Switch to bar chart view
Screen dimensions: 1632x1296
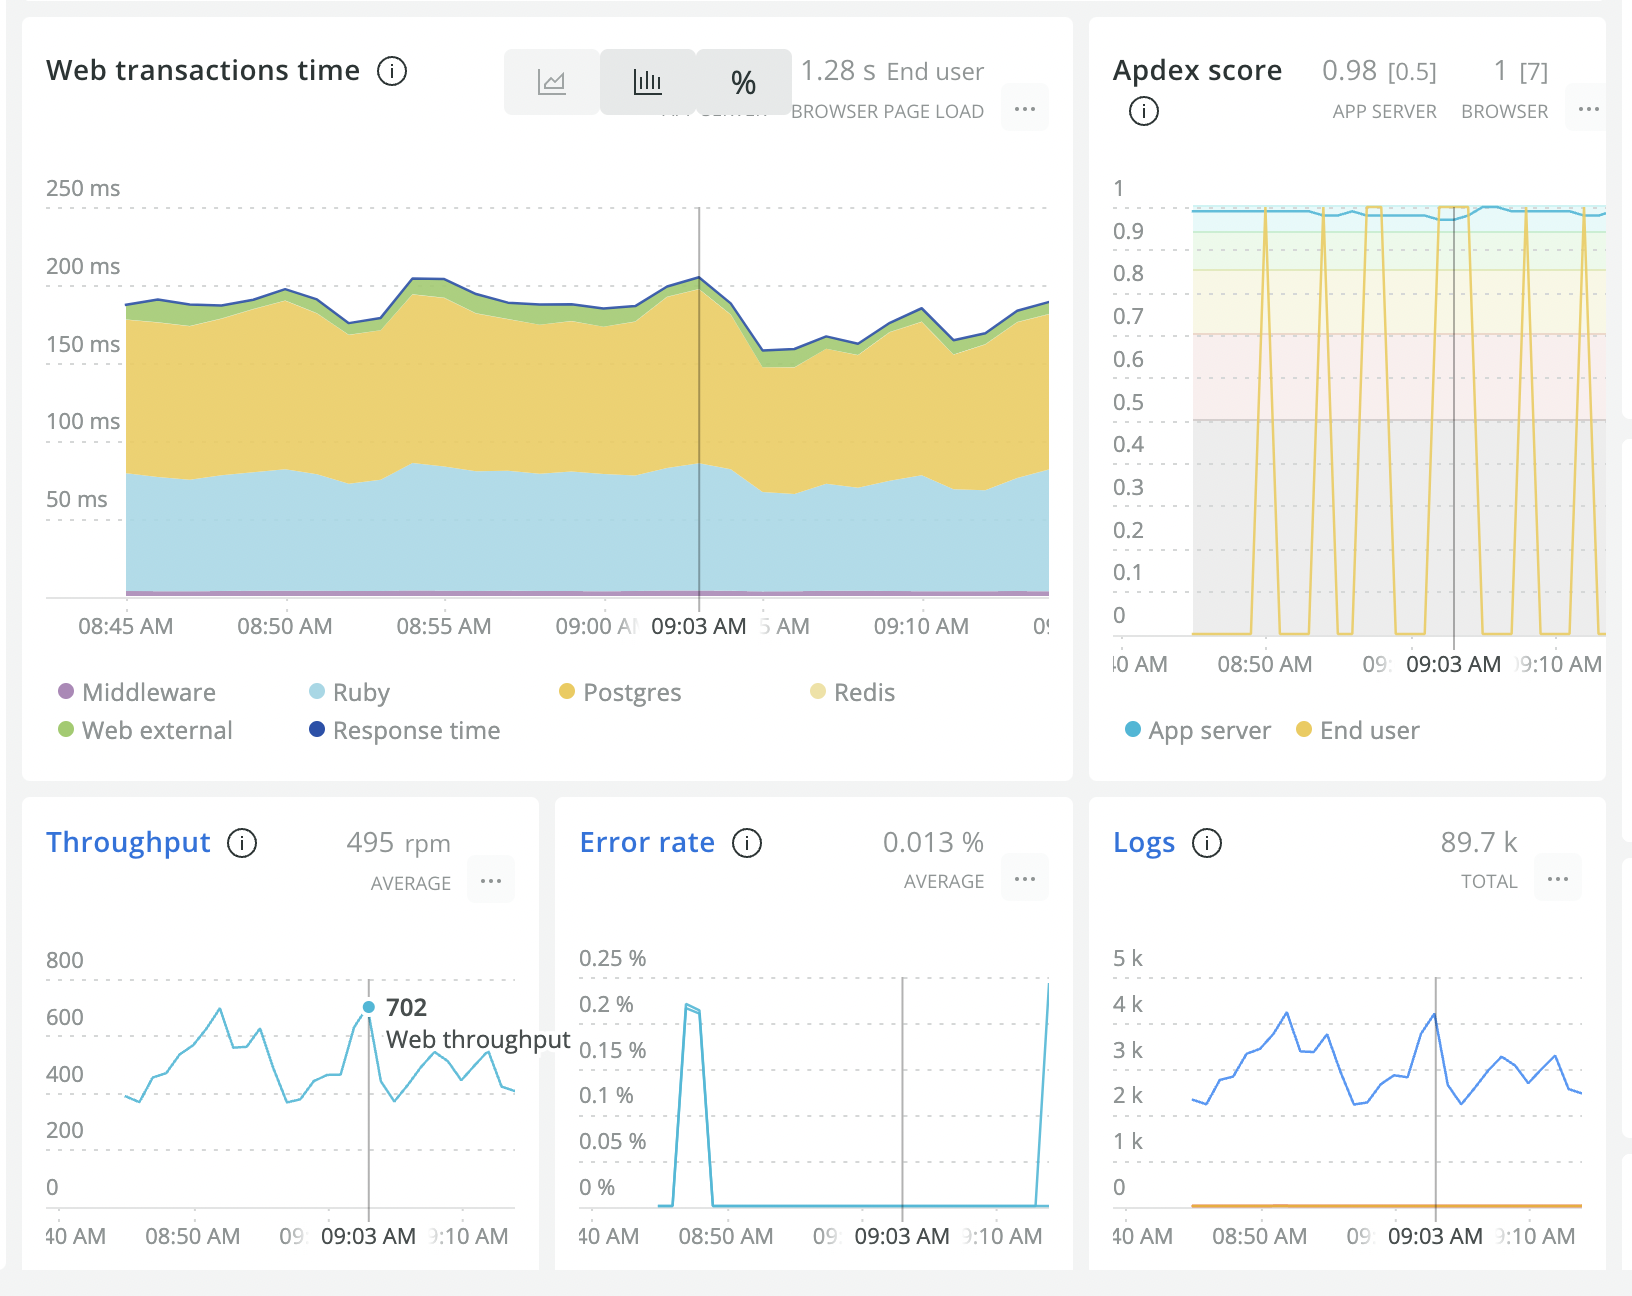(647, 82)
